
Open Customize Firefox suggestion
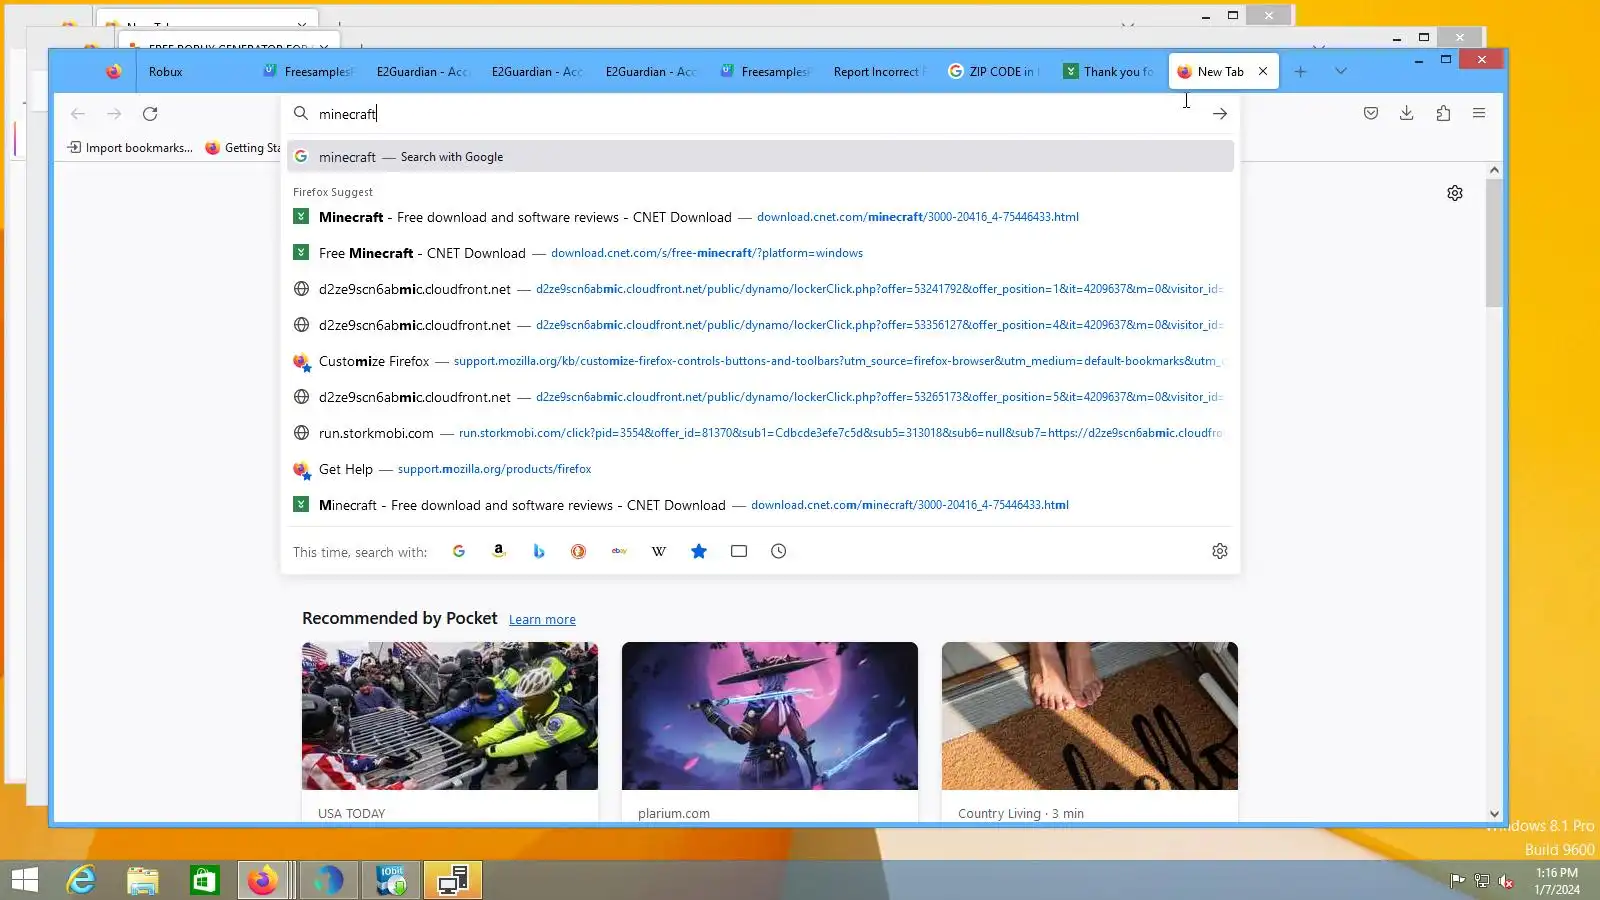pyautogui.click(x=760, y=361)
